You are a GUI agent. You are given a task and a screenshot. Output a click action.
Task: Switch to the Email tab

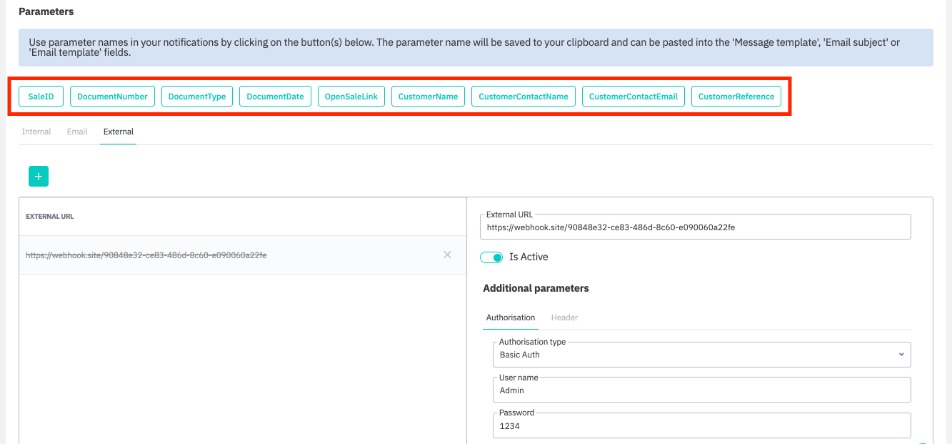(x=77, y=131)
